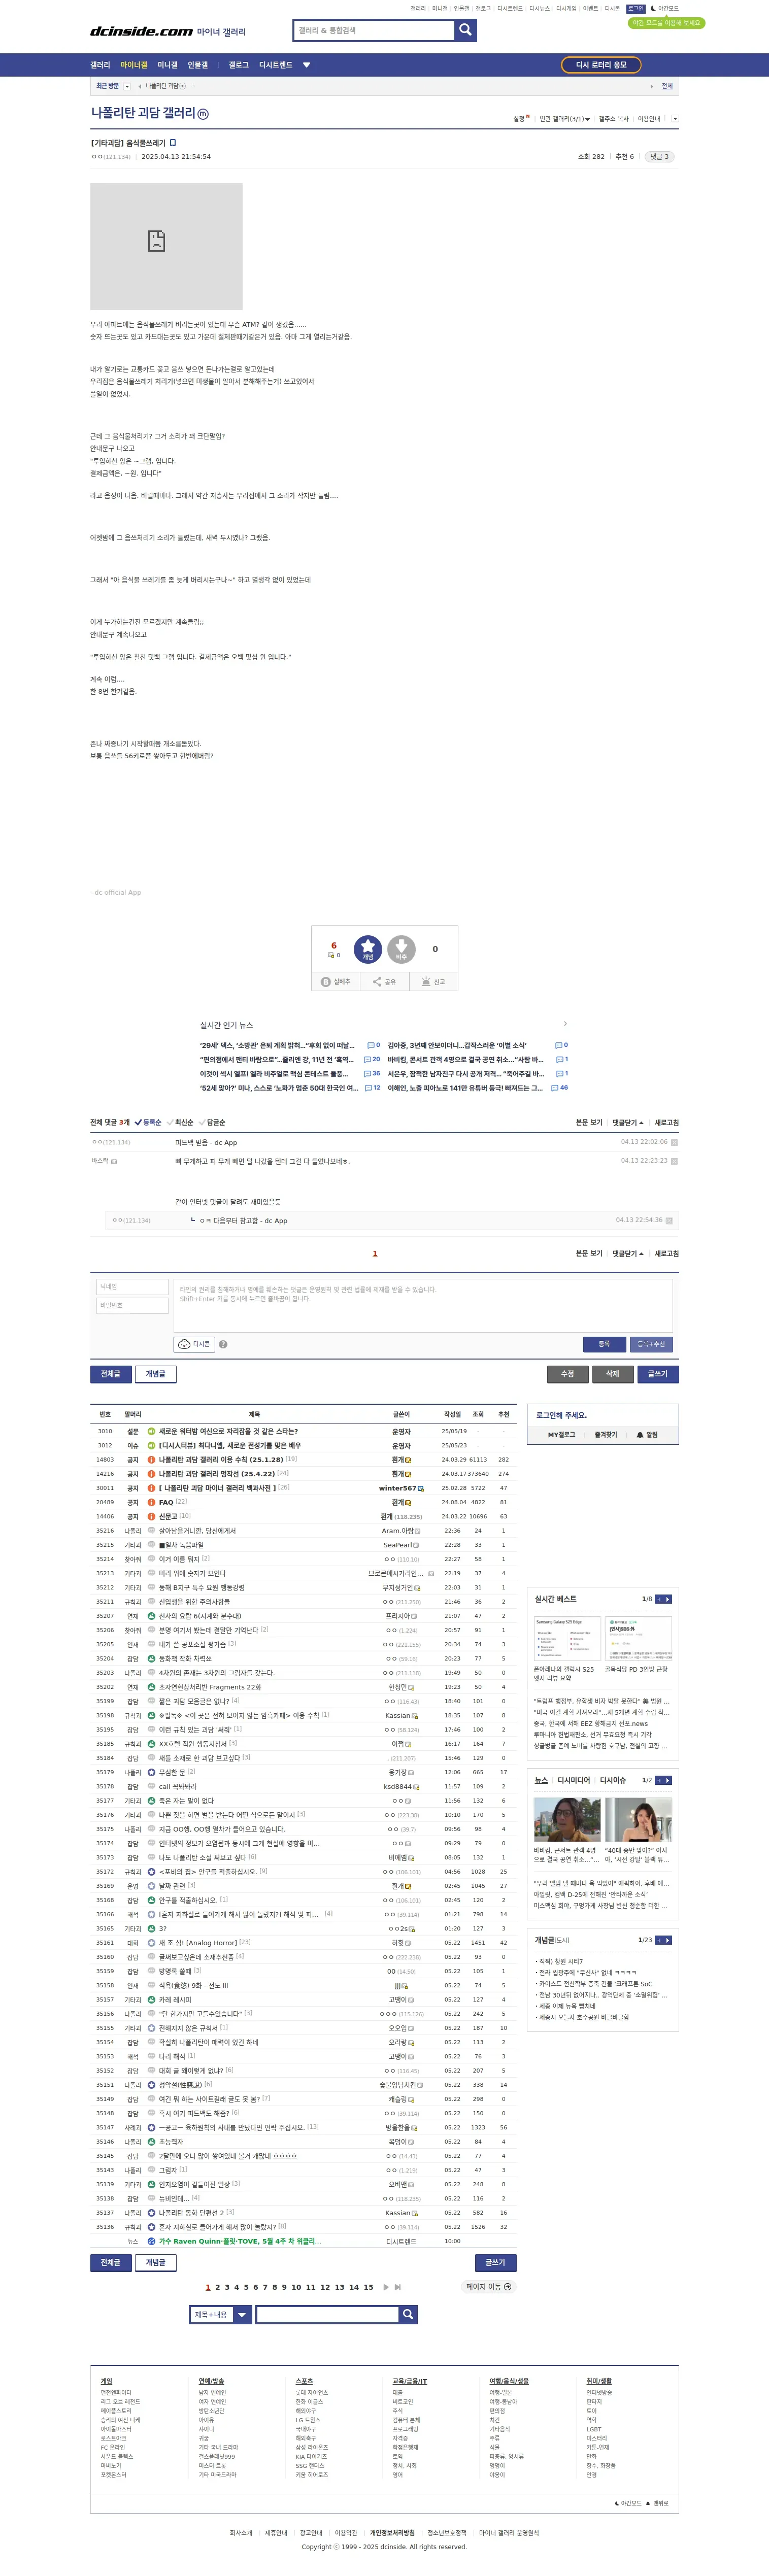Screen dimensions: 769x2576
Task: Sort comments by 등록순
Action: [148, 1122]
